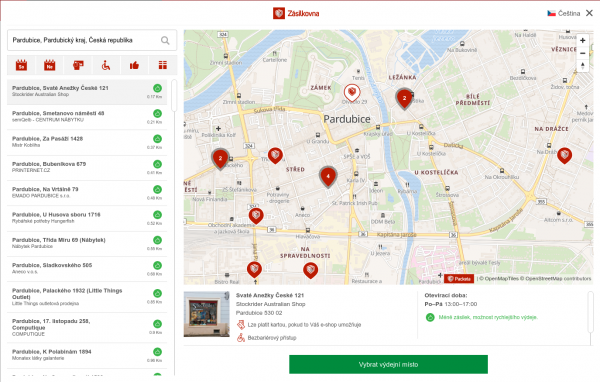The image size is (600, 382).
Task: Select pickup marker near Bistro Real
Action: 254,269
